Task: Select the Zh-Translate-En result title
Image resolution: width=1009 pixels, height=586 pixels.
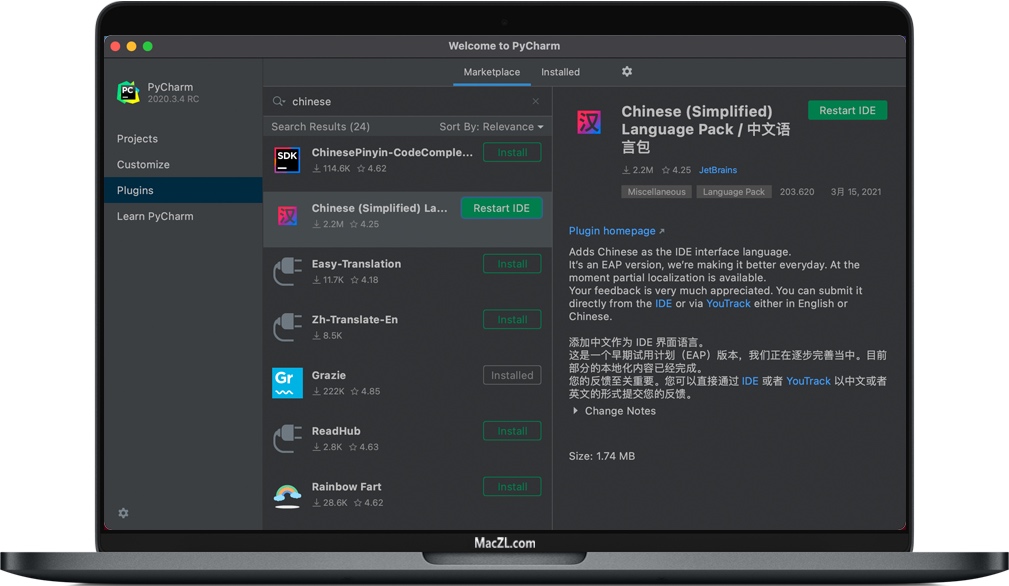Action: [355, 320]
